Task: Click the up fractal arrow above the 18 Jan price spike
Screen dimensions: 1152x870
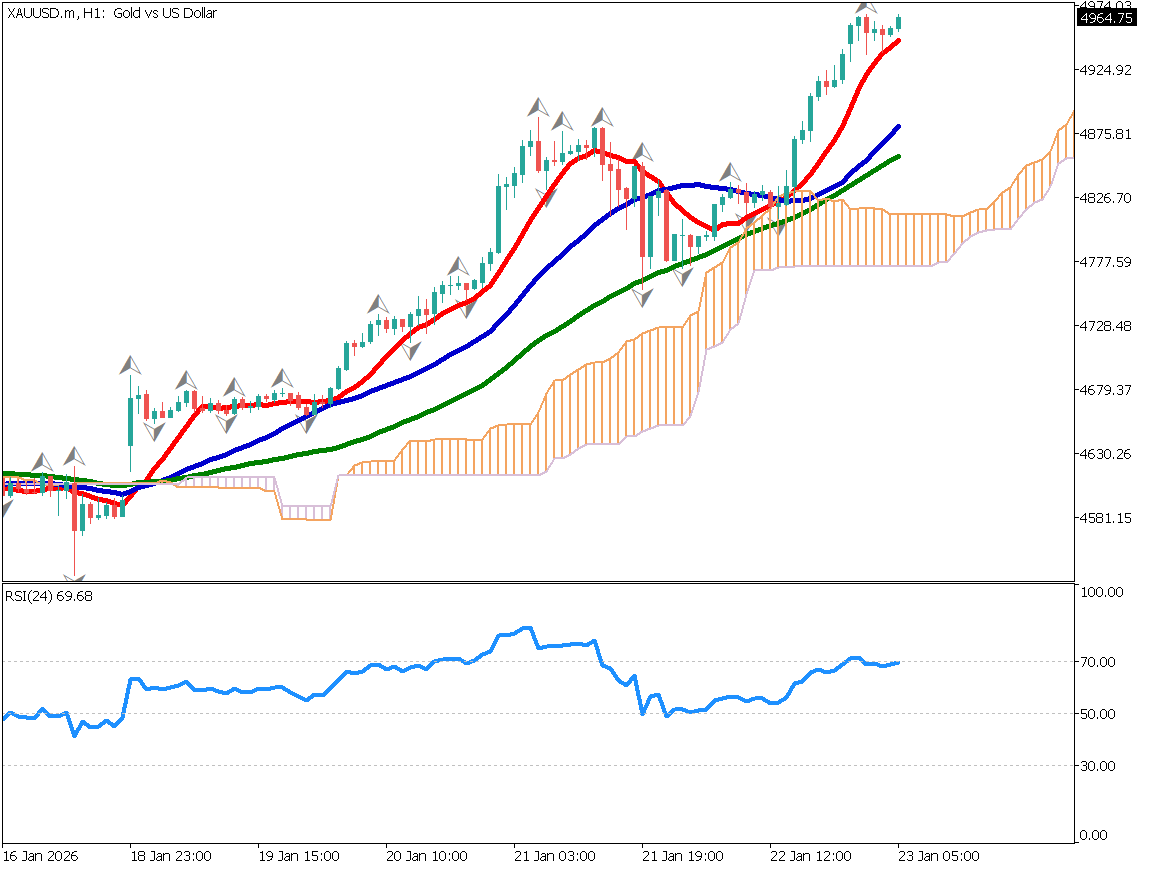Action: point(131,363)
